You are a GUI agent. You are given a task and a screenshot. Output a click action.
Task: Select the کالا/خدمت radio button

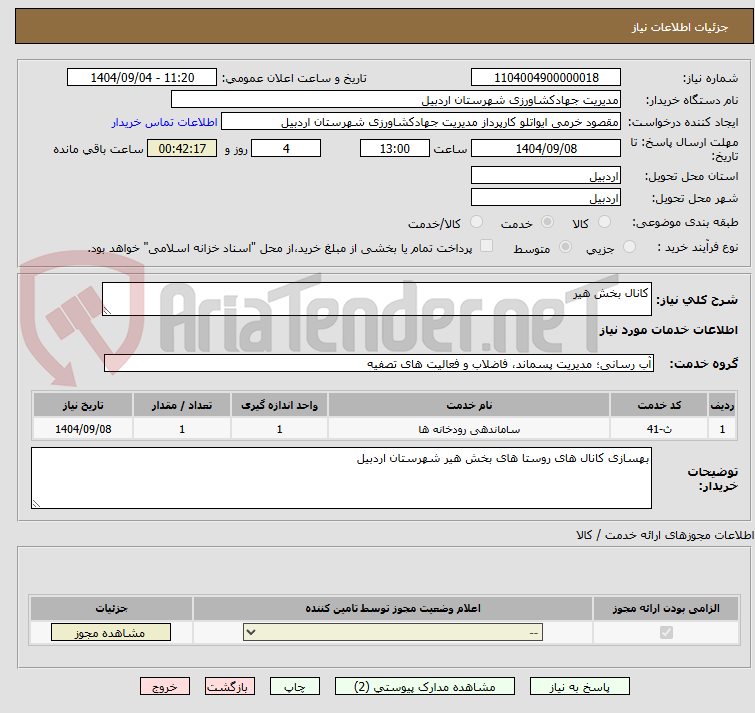tap(476, 222)
